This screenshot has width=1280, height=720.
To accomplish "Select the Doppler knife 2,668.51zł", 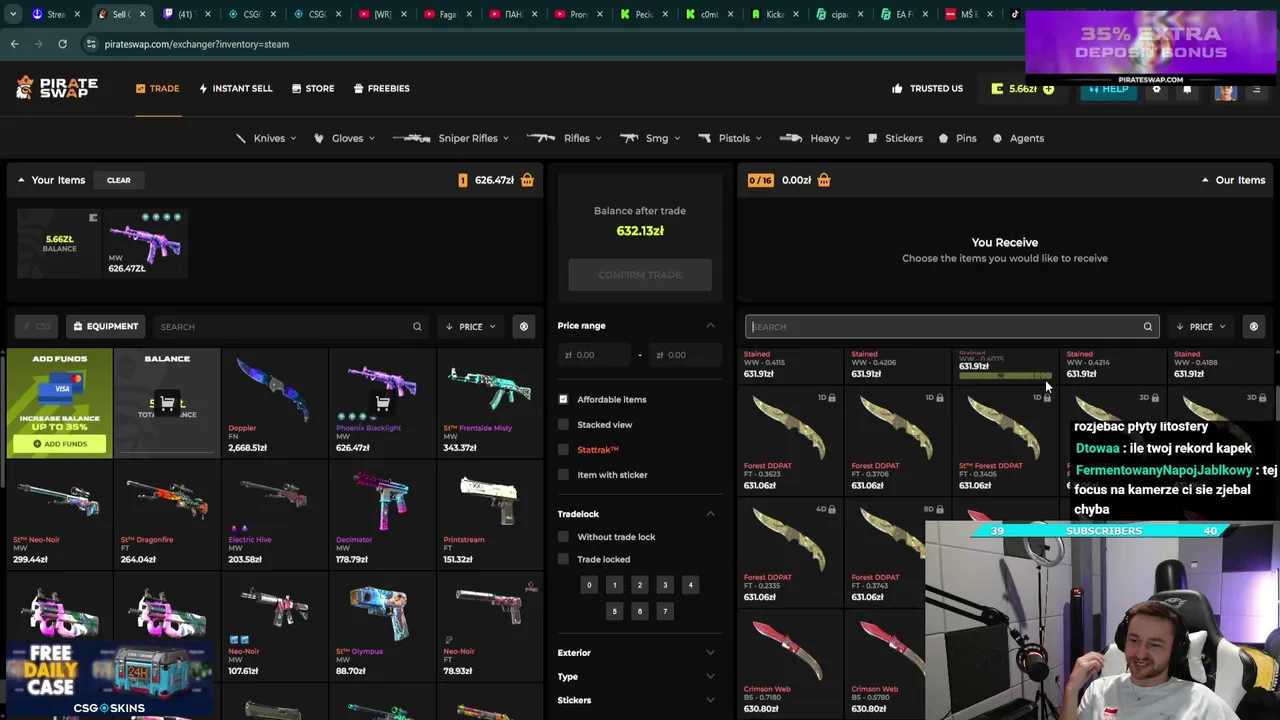I will [x=274, y=402].
